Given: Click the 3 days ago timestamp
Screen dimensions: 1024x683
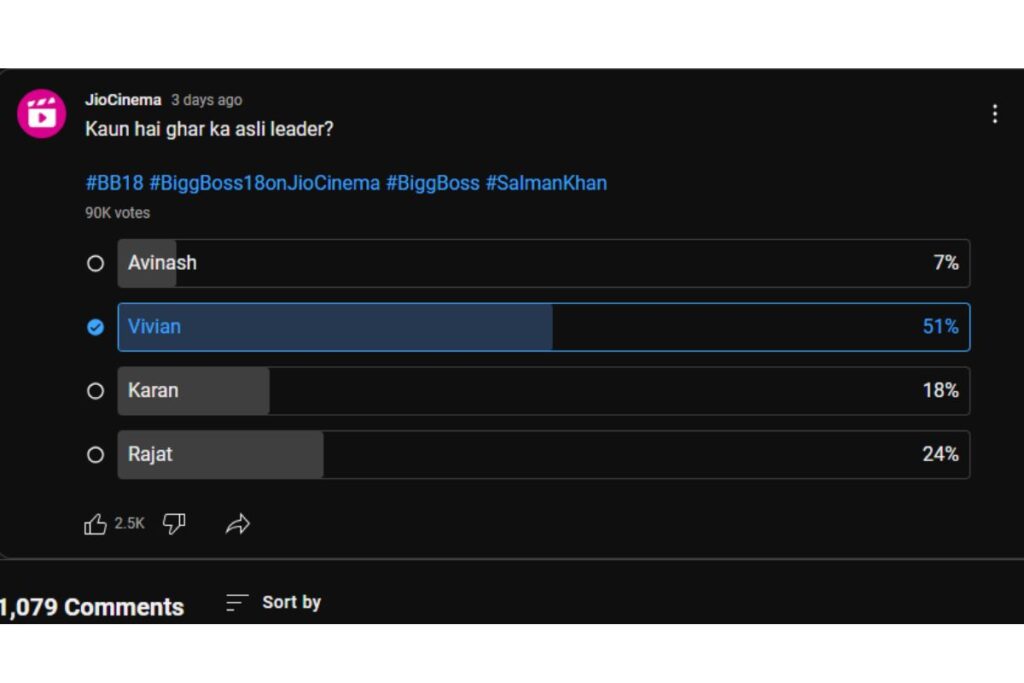Looking at the screenshot, I should click(x=206, y=100).
